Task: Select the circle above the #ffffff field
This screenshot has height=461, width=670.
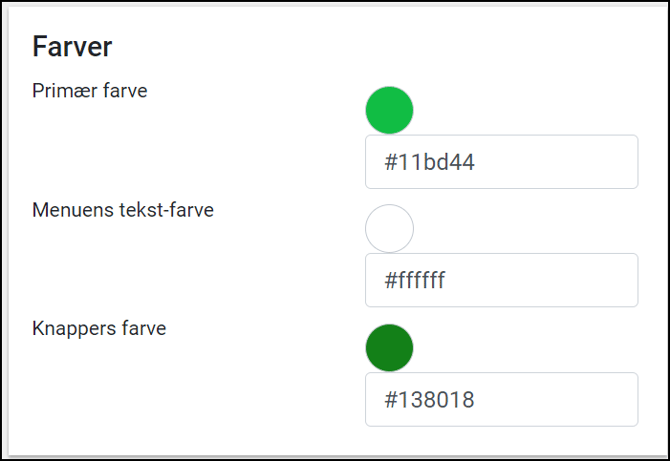Action: [x=389, y=229]
